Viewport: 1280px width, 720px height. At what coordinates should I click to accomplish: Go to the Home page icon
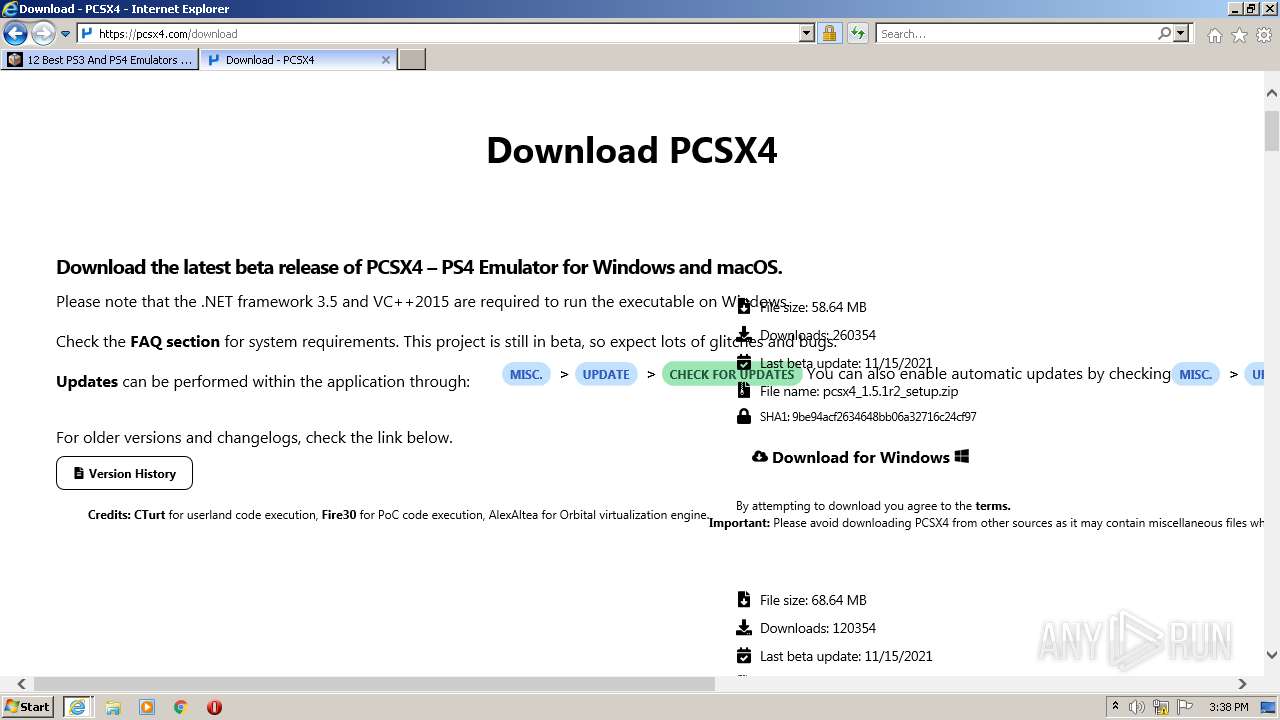(x=1214, y=35)
